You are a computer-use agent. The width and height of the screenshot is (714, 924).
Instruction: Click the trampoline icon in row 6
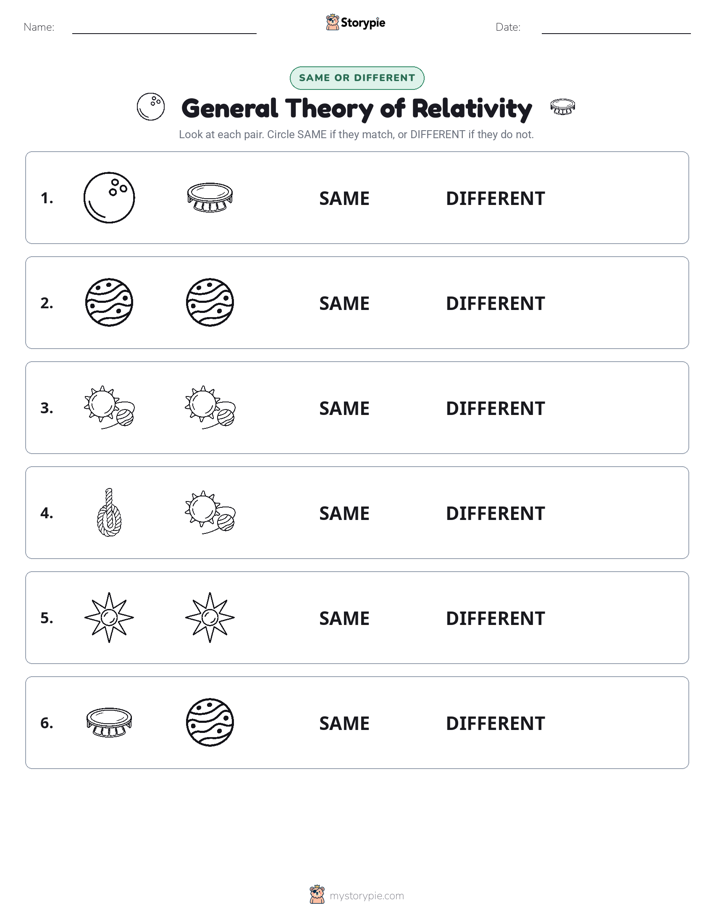click(x=109, y=722)
